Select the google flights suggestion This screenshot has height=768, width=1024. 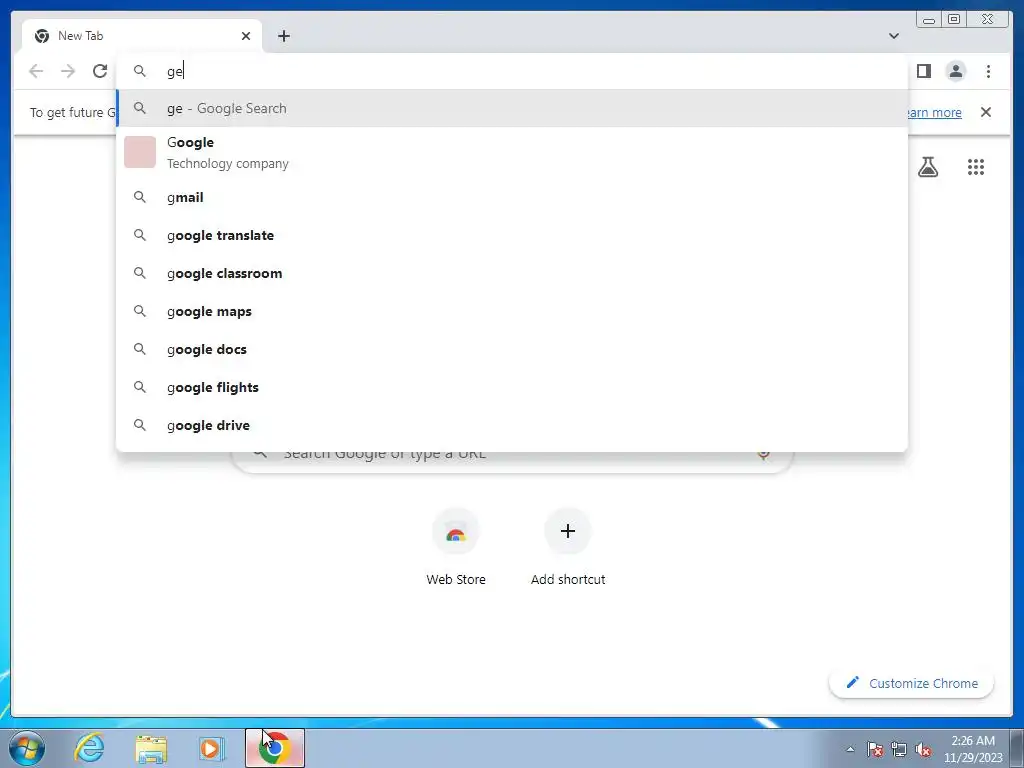512,387
